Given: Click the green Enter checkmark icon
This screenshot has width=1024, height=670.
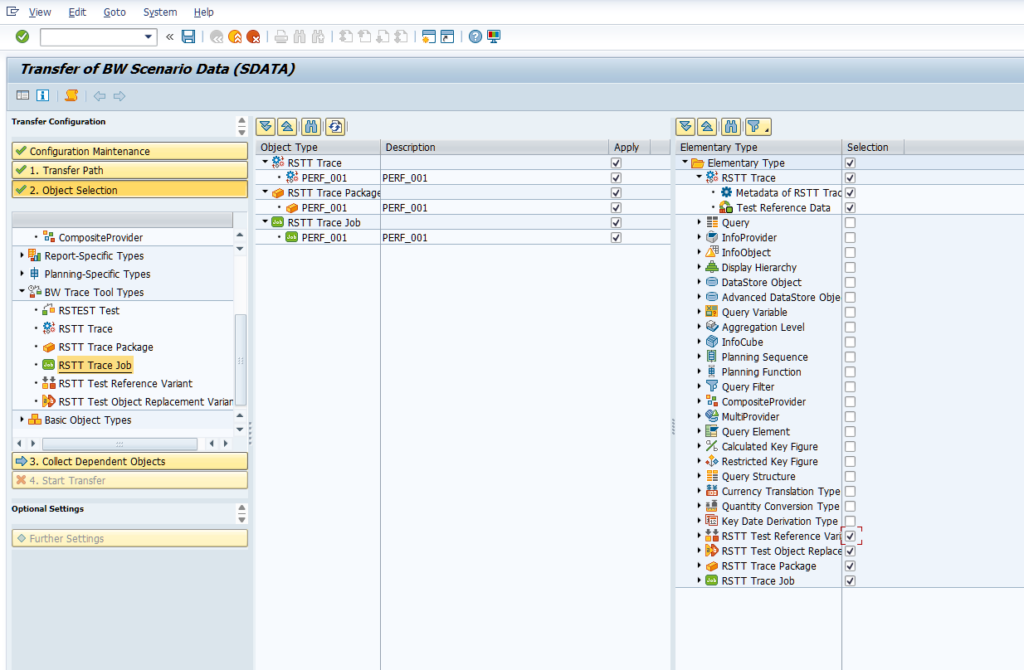Looking at the screenshot, I should coord(22,37).
